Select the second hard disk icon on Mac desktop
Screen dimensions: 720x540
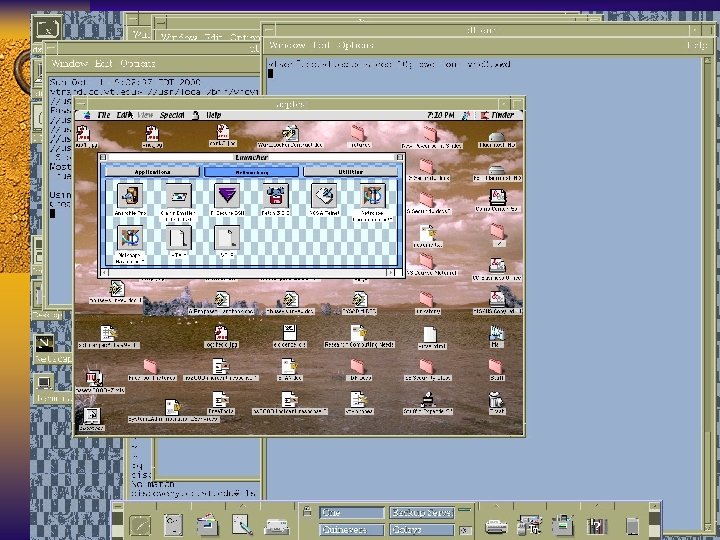pyautogui.click(x=497, y=170)
